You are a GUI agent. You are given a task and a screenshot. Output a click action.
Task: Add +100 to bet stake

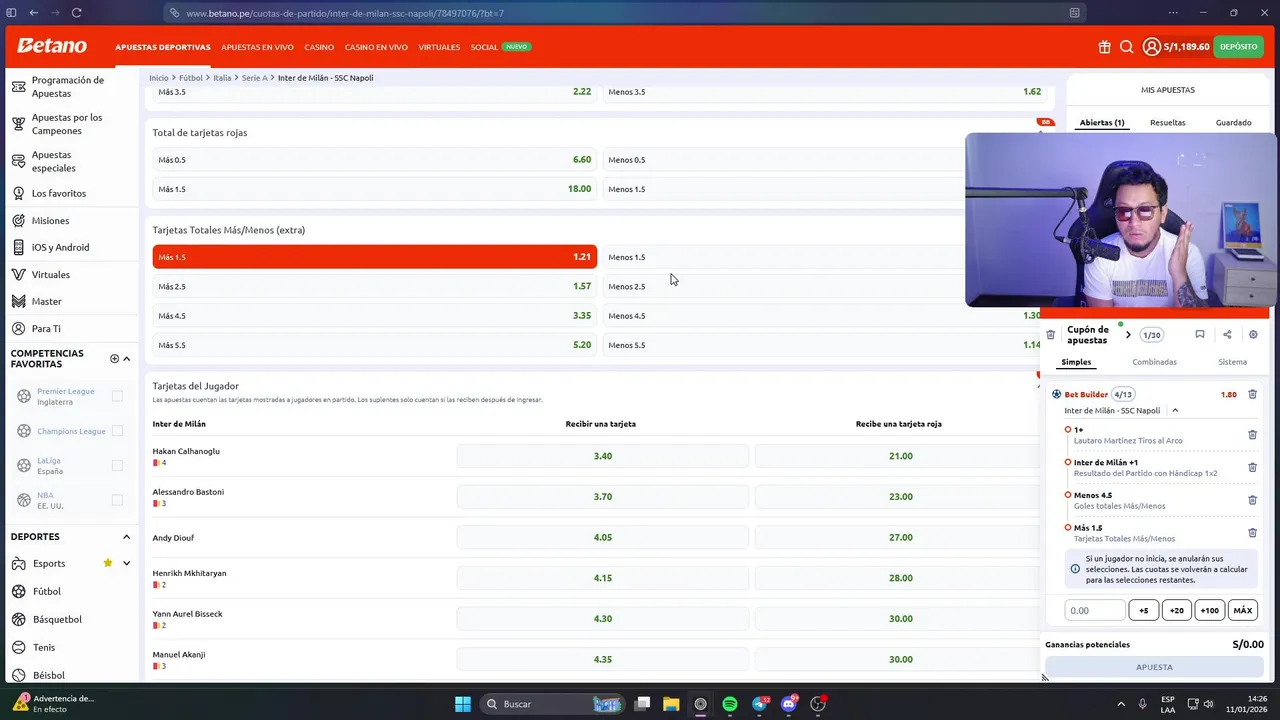[1210, 610]
